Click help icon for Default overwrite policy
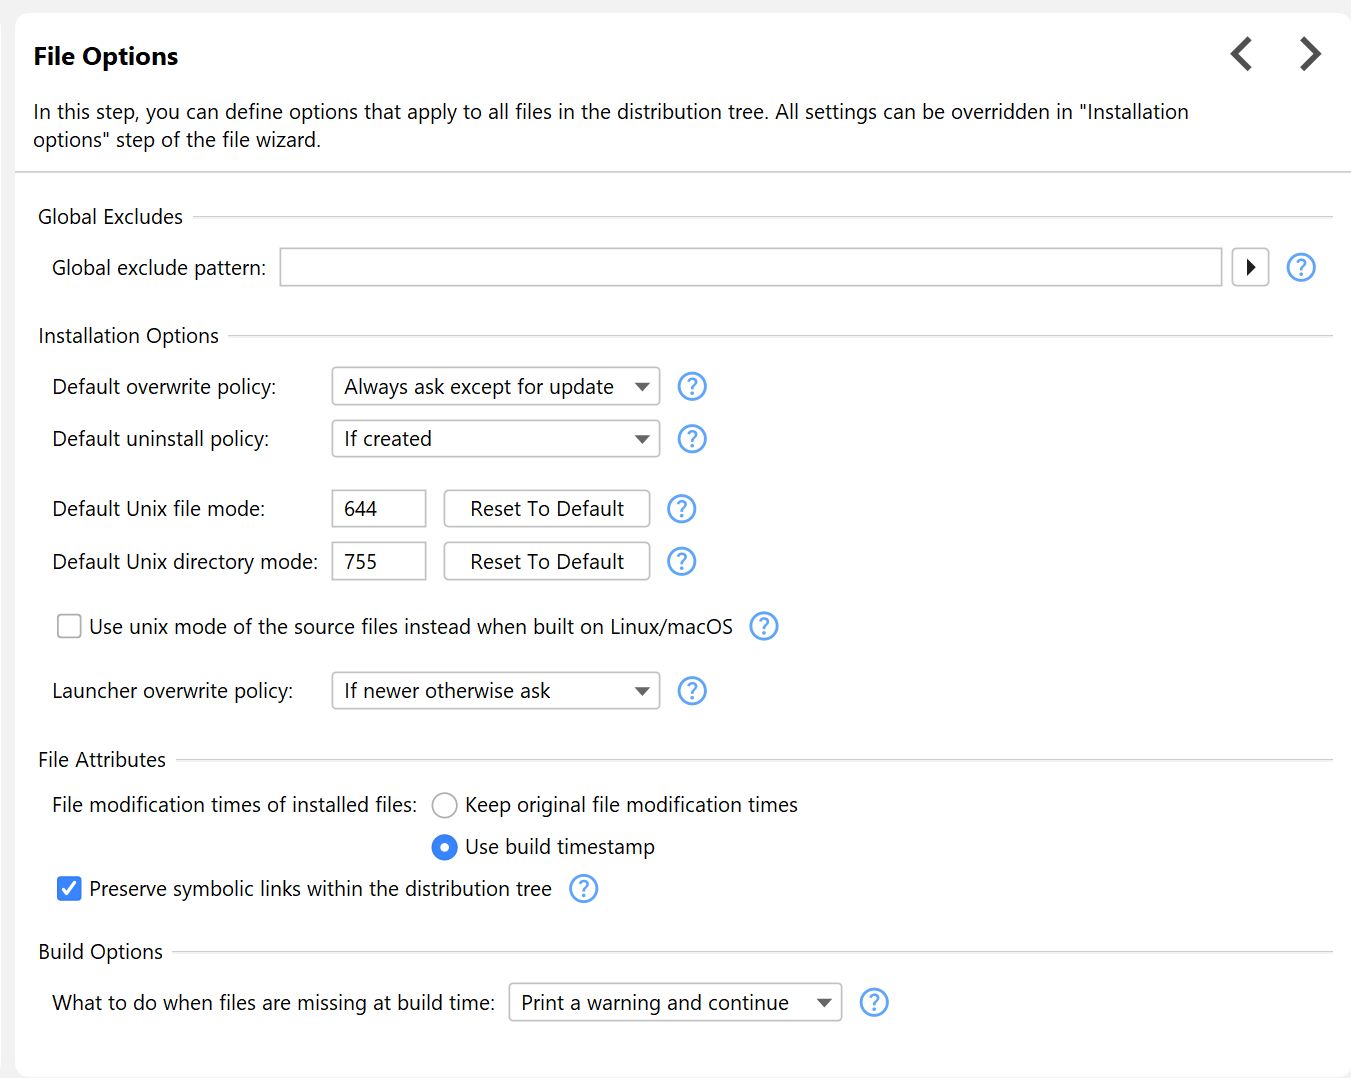Image resolution: width=1351 pixels, height=1078 pixels. (692, 387)
